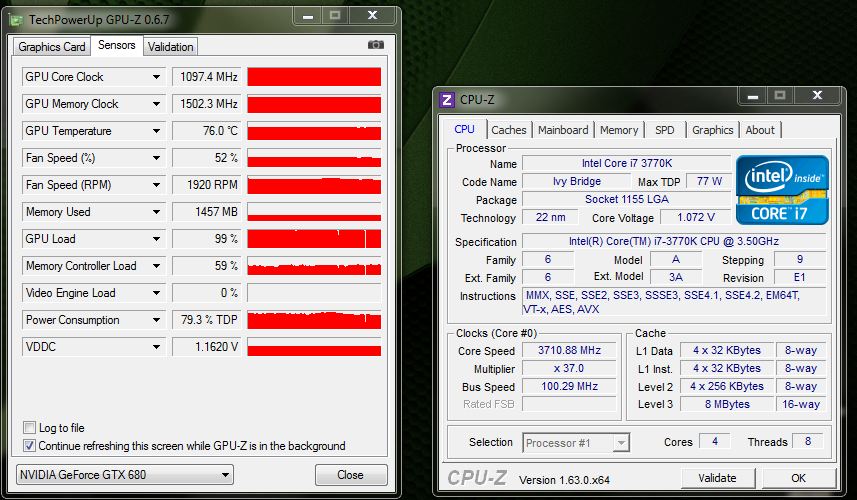This screenshot has height=500, width=857.
Task: Click the CPU-Z title bar Z icon
Action: click(447, 100)
